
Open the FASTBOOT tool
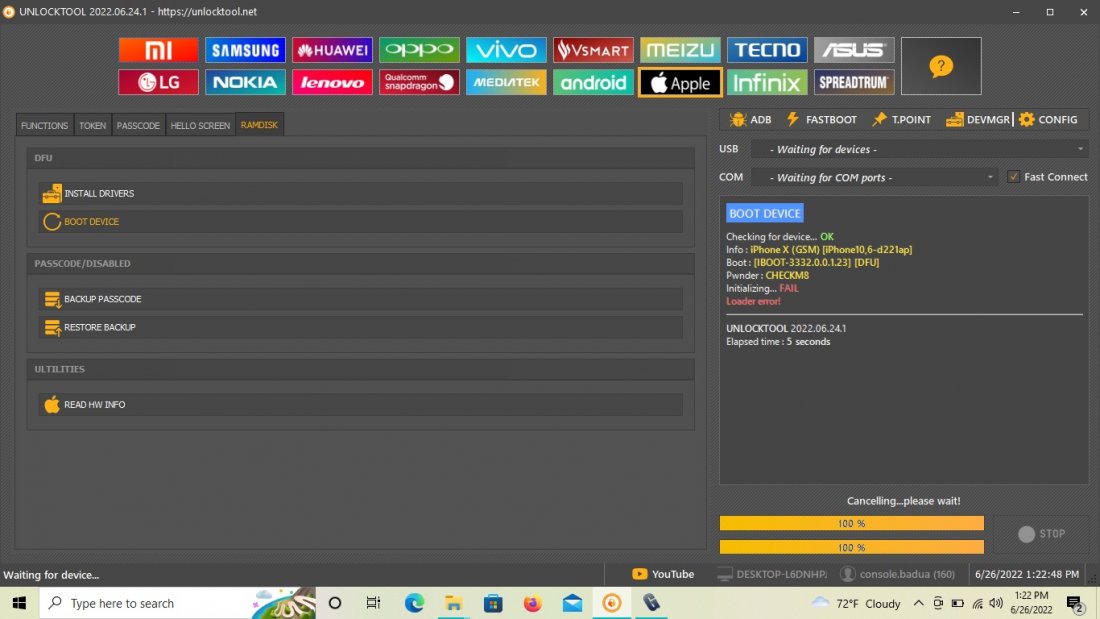[821, 119]
